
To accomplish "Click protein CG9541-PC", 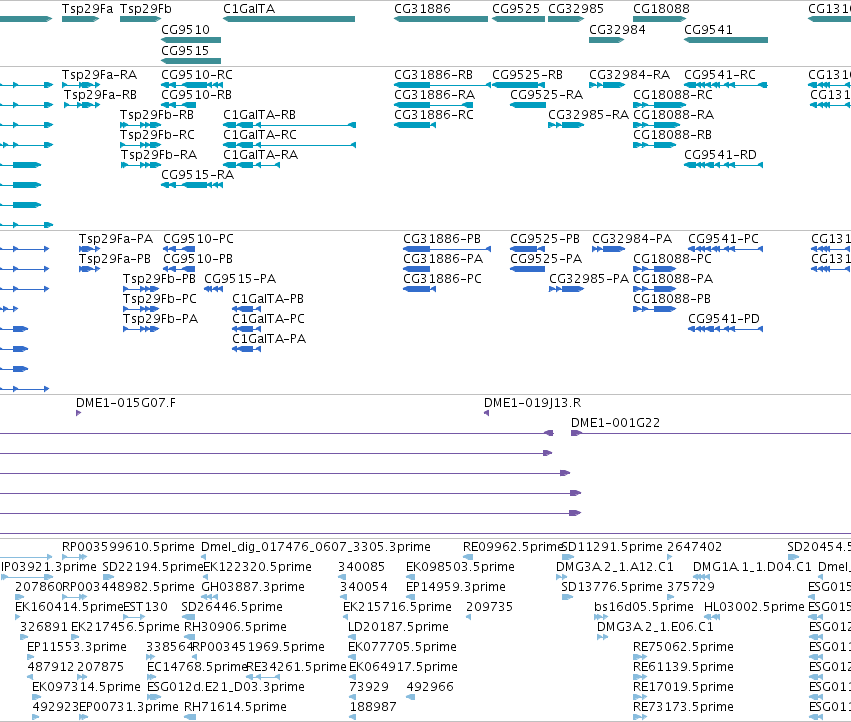I will 726,249.
